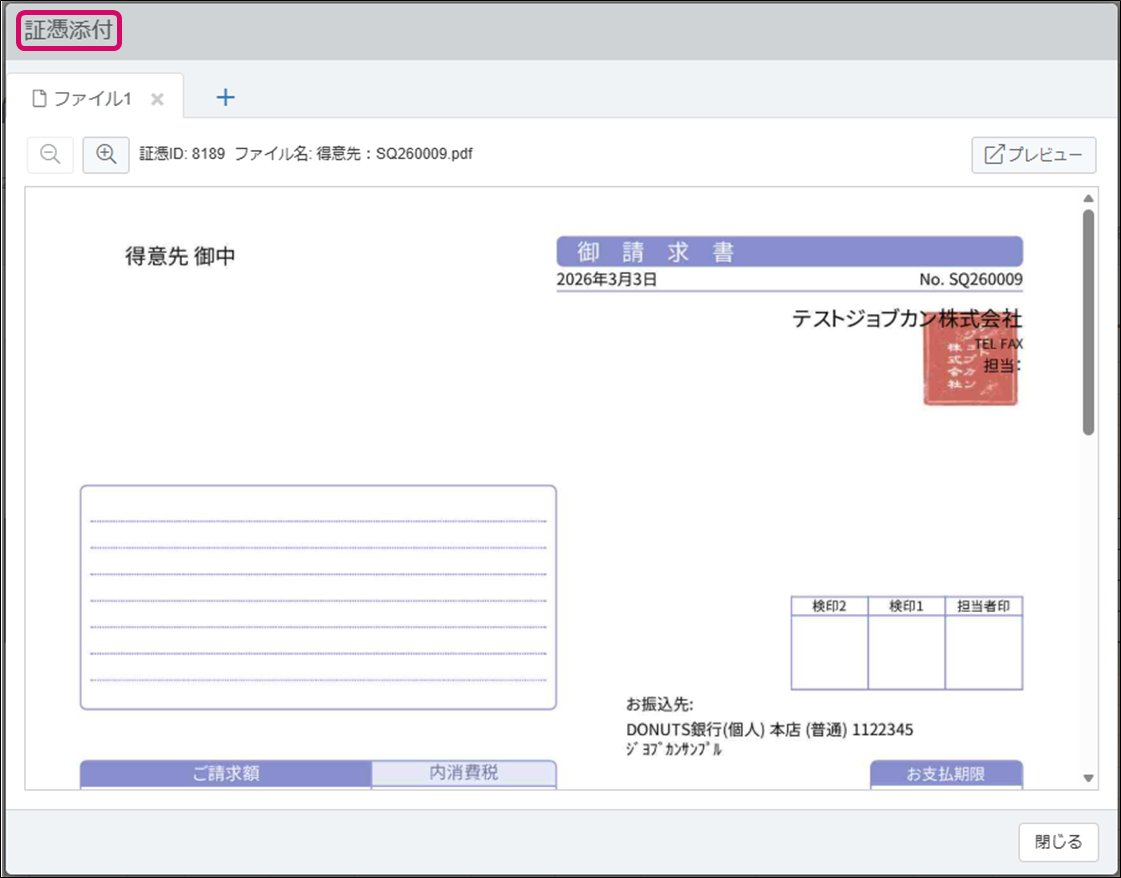The height and width of the screenshot is (878, 1121).
Task: Click the scrollbar down arrow
Action: (1089, 778)
